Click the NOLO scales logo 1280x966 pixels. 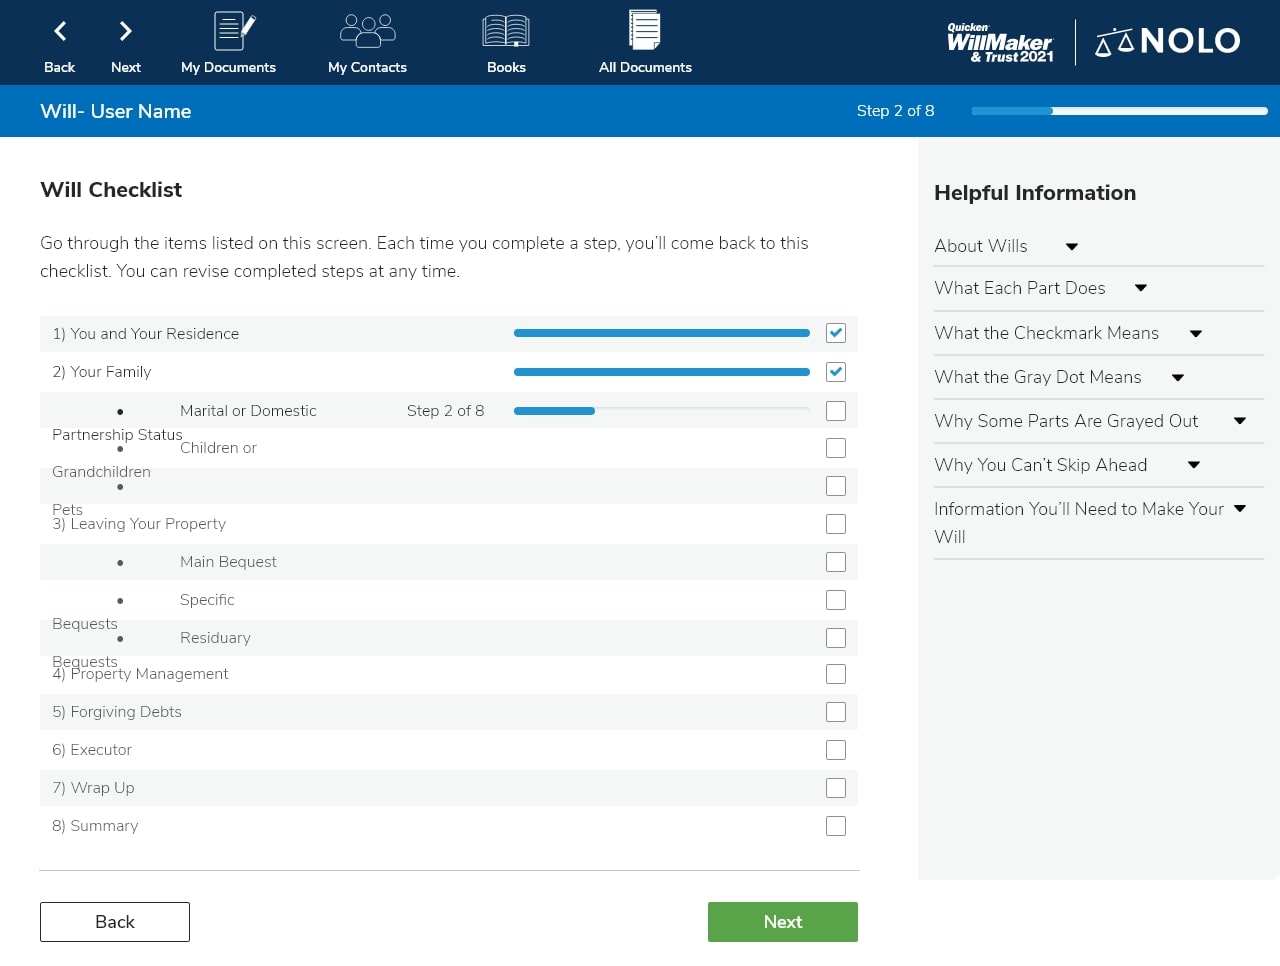[x=1168, y=42]
